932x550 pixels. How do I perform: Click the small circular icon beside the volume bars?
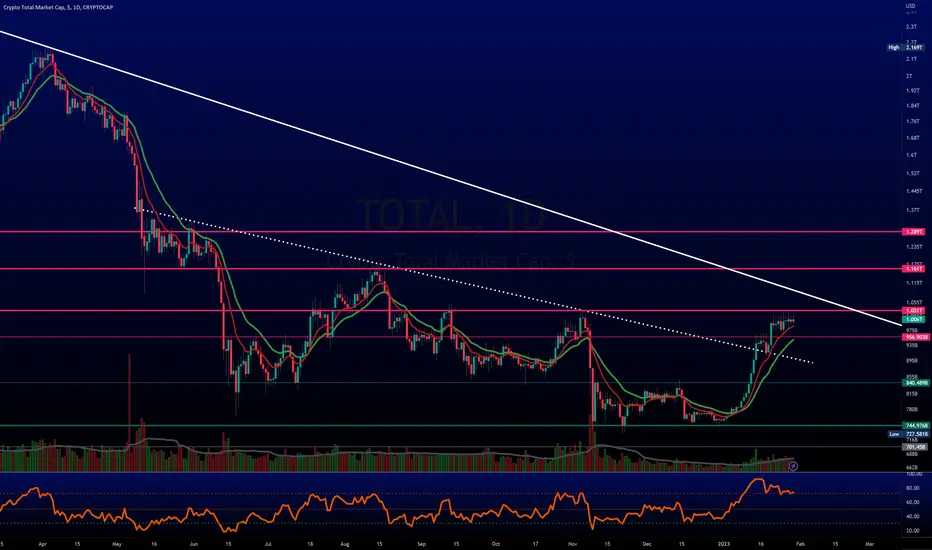click(793, 466)
